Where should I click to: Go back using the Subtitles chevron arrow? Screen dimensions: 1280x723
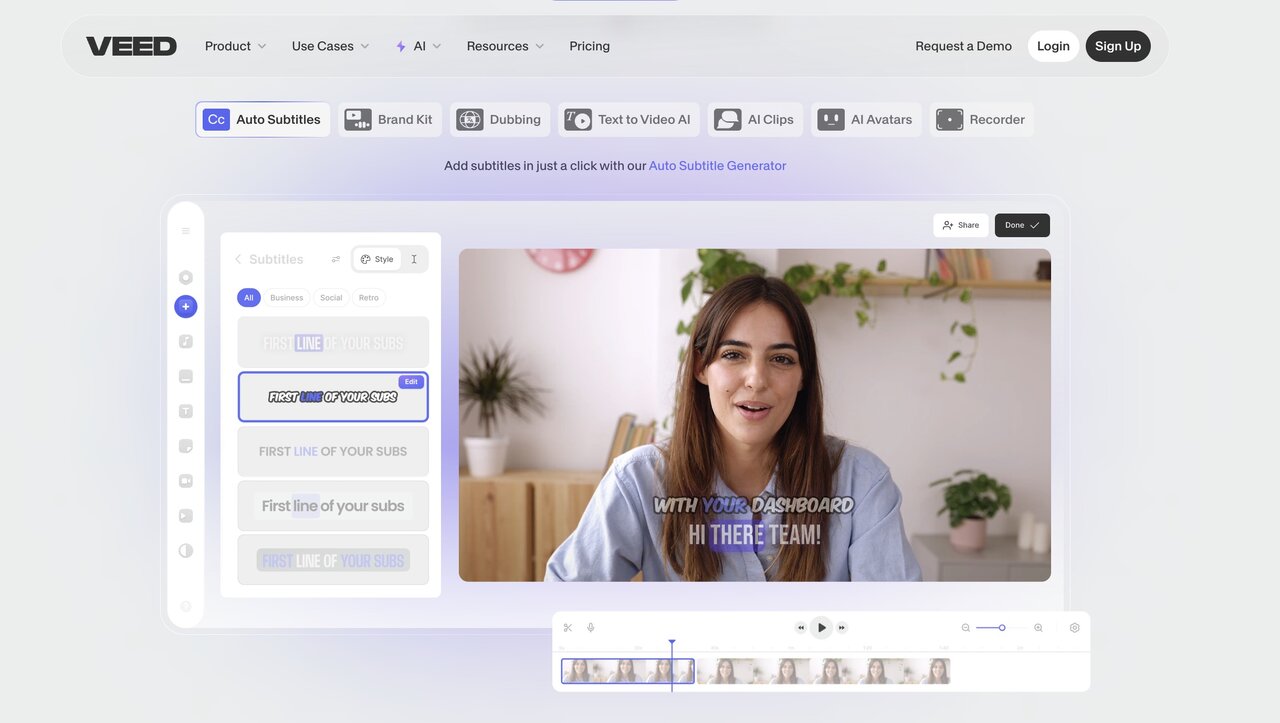coord(238,259)
